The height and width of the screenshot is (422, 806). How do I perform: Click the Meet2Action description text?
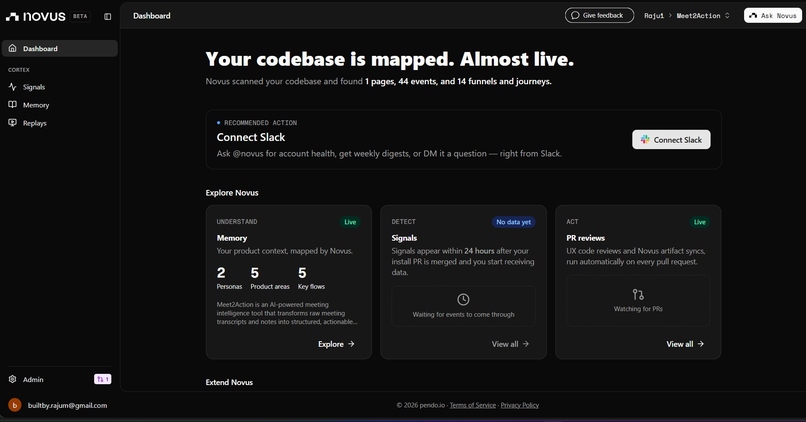point(286,313)
